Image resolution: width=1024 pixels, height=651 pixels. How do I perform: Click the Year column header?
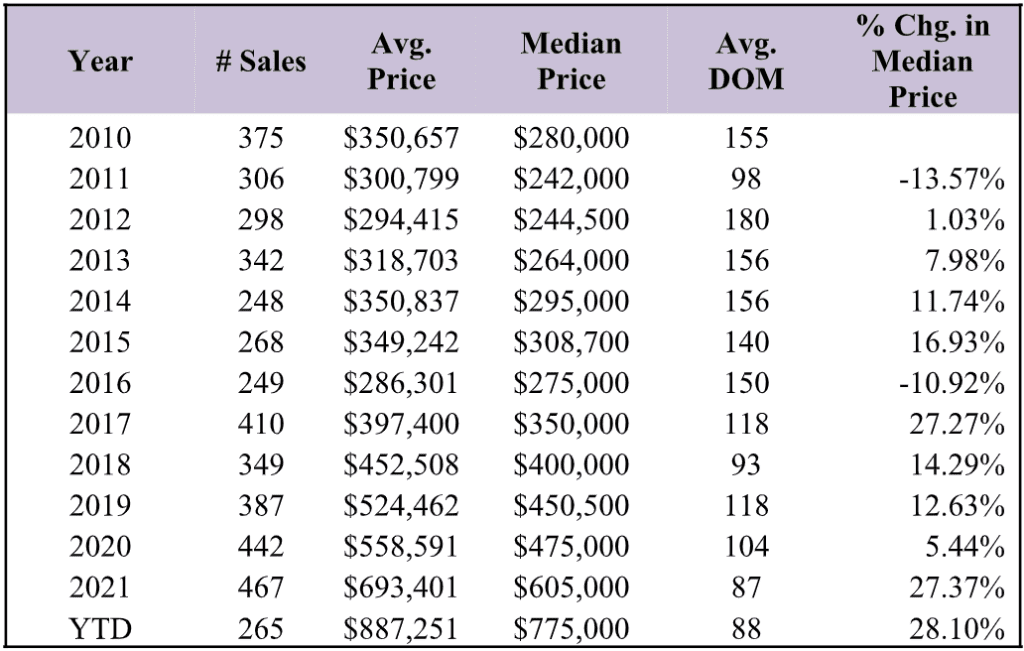click(101, 61)
